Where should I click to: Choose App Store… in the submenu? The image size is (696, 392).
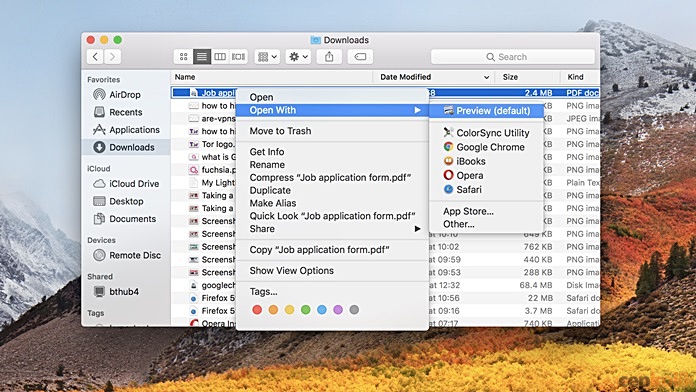point(486,211)
